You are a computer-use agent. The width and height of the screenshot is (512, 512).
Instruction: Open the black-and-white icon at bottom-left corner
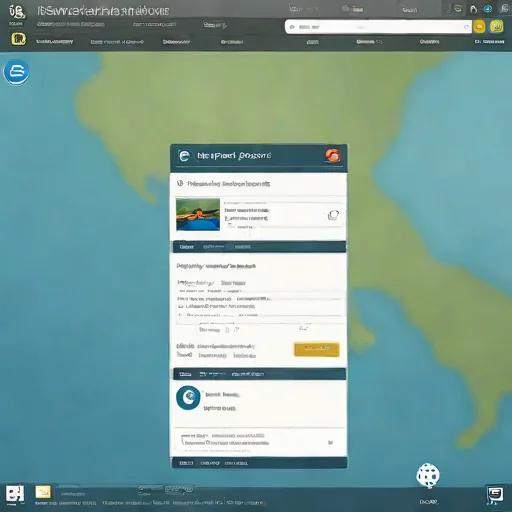[x=15, y=494]
